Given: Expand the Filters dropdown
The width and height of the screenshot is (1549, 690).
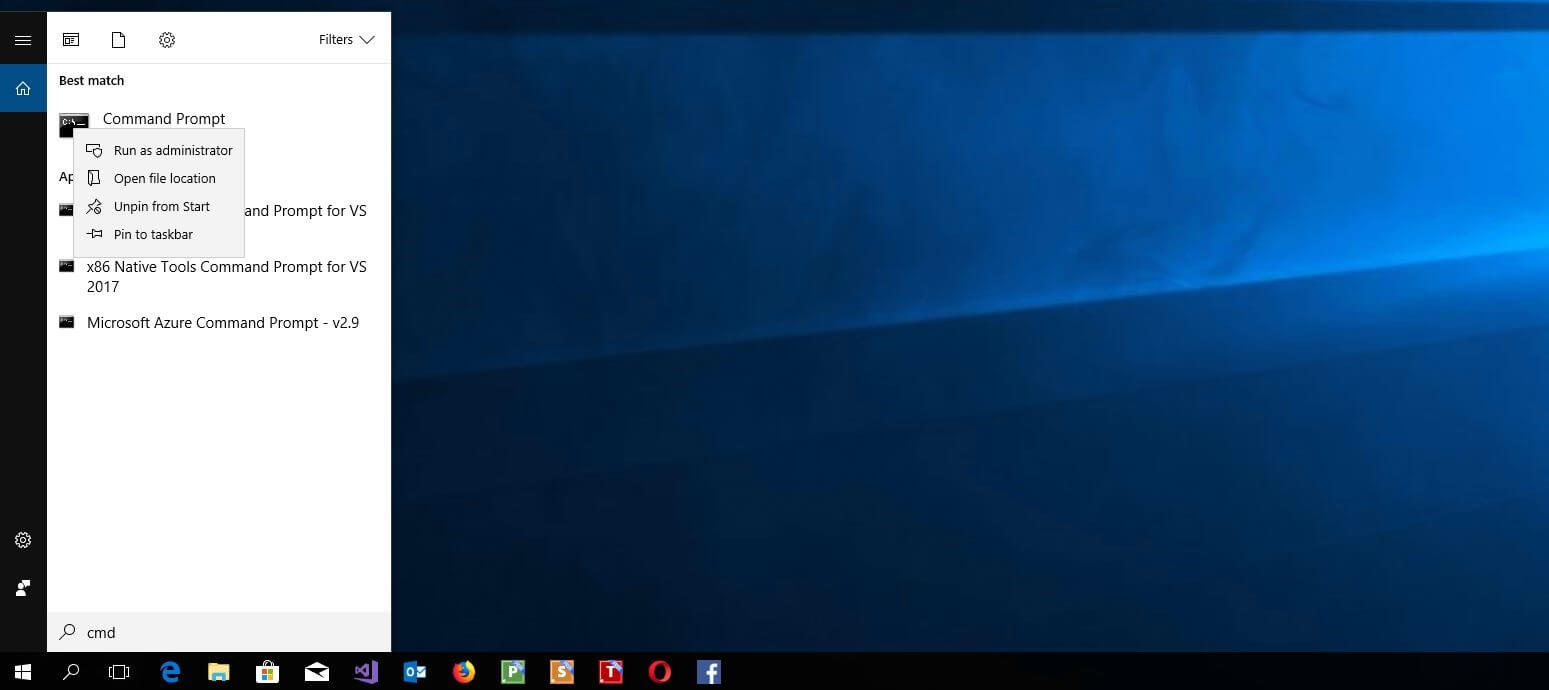Looking at the screenshot, I should tap(346, 40).
